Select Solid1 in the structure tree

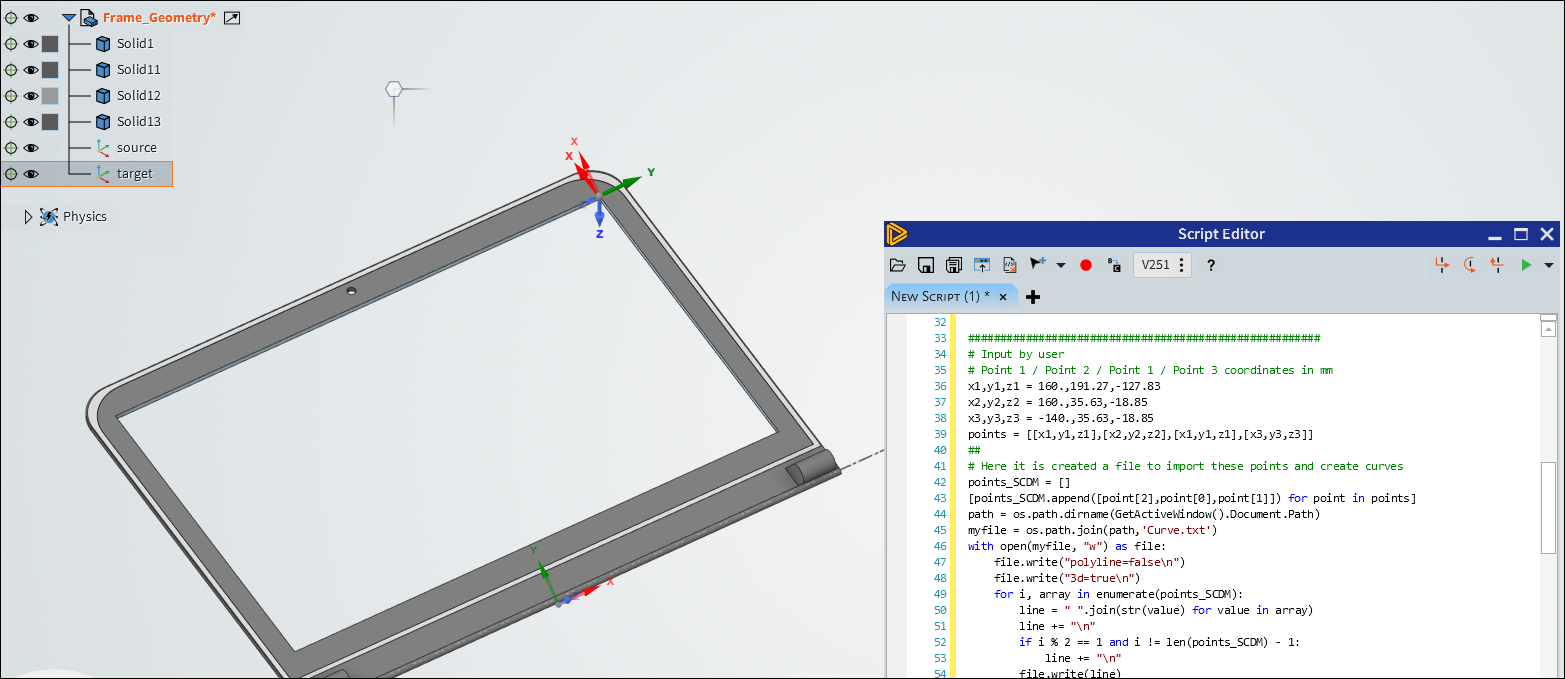135,44
